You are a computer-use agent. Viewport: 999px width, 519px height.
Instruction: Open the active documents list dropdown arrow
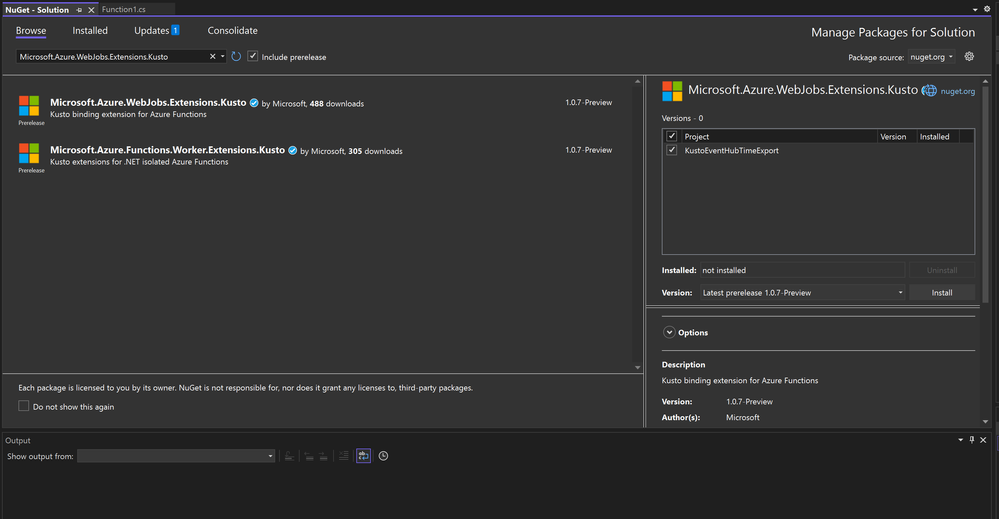click(975, 10)
